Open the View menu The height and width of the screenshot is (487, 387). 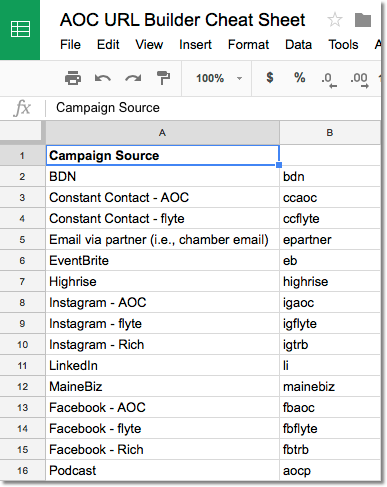(149, 45)
